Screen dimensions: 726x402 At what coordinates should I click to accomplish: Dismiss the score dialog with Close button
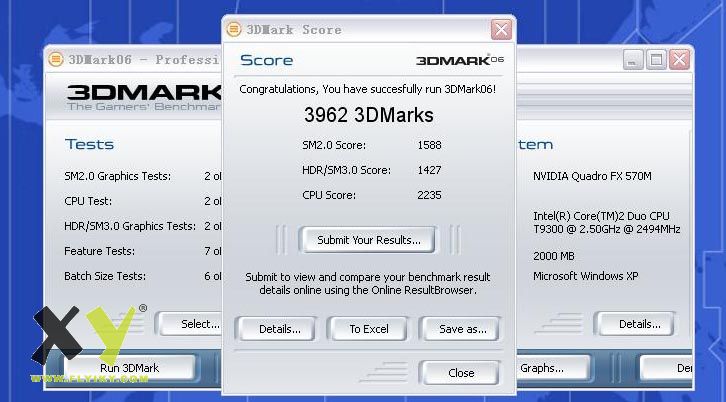click(x=461, y=373)
